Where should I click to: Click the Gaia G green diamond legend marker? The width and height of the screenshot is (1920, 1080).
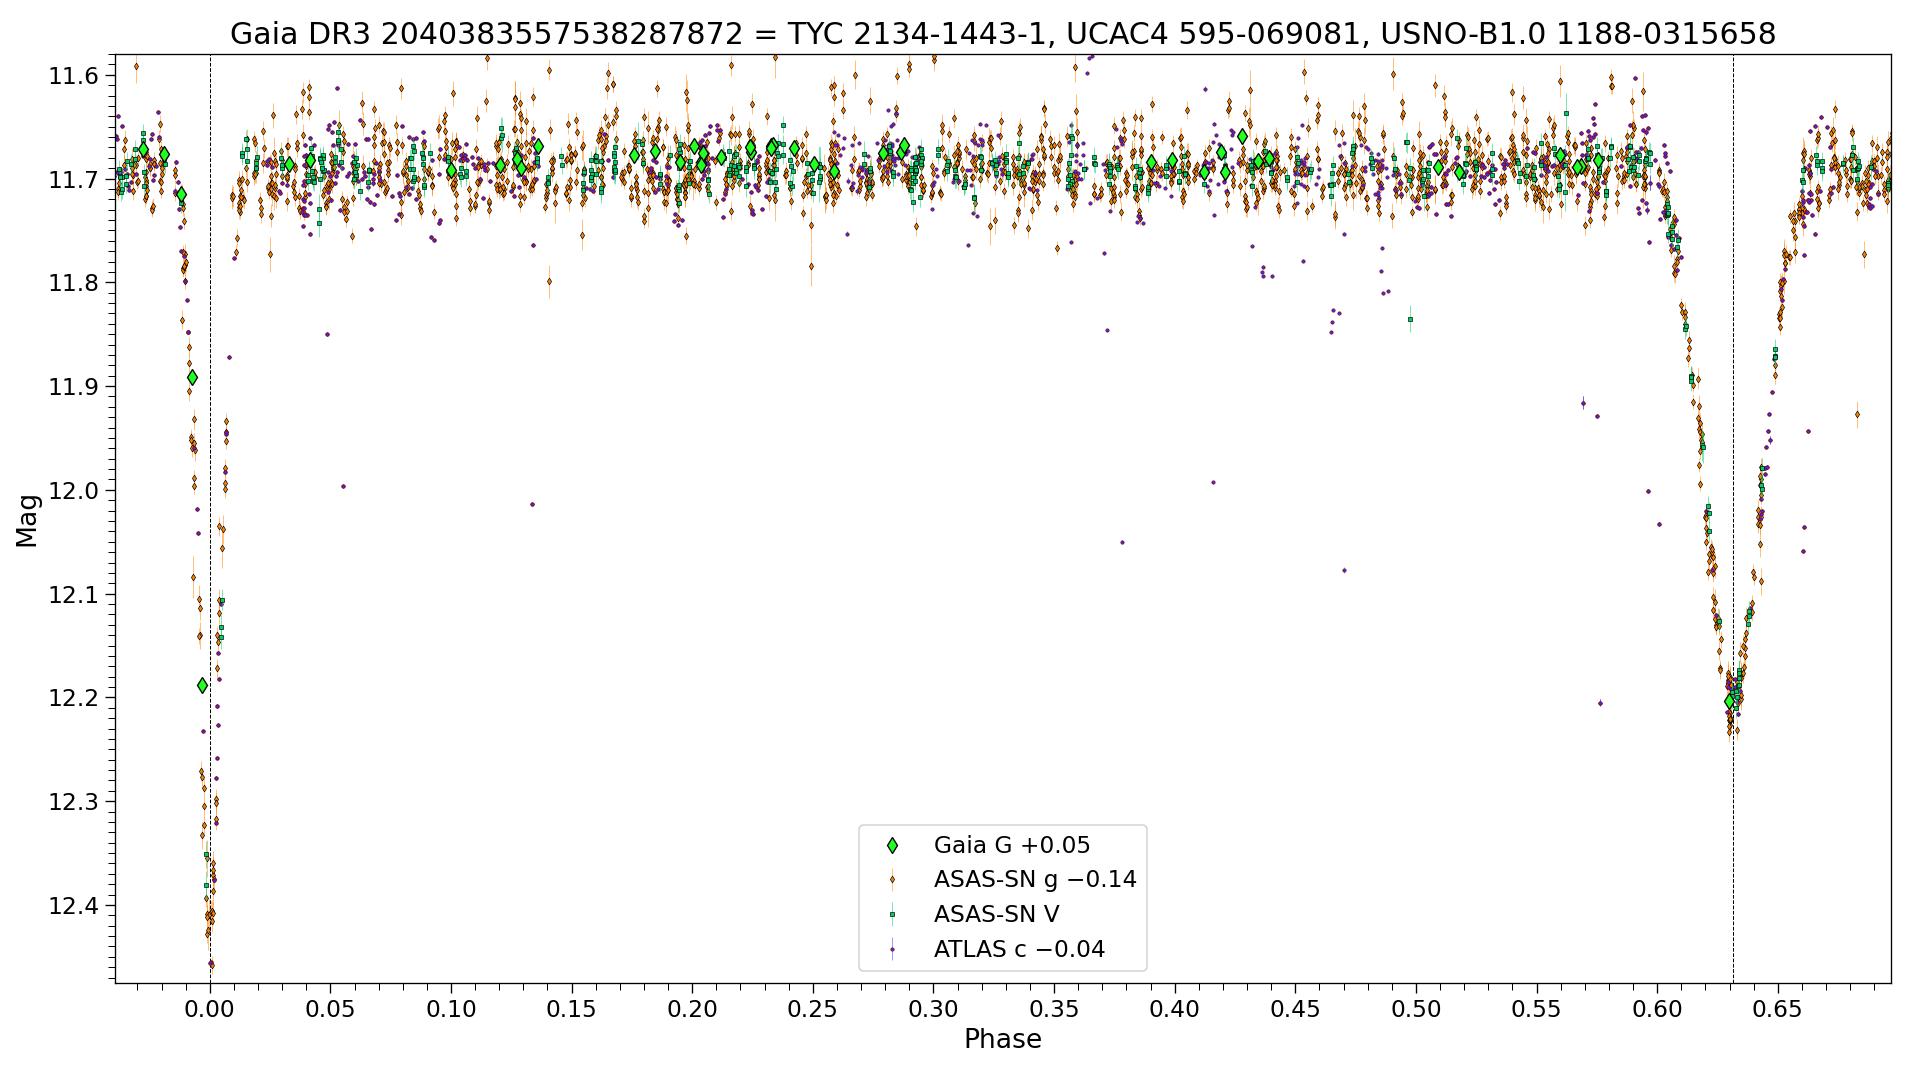[892, 845]
